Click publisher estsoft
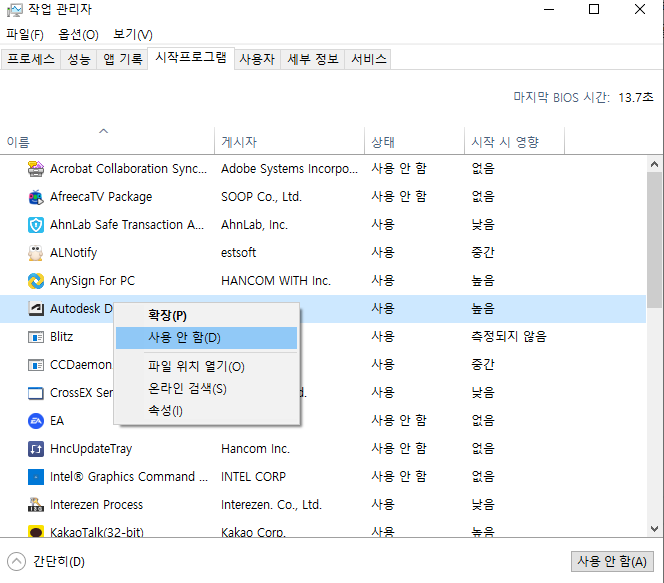 tap(238, 253)
